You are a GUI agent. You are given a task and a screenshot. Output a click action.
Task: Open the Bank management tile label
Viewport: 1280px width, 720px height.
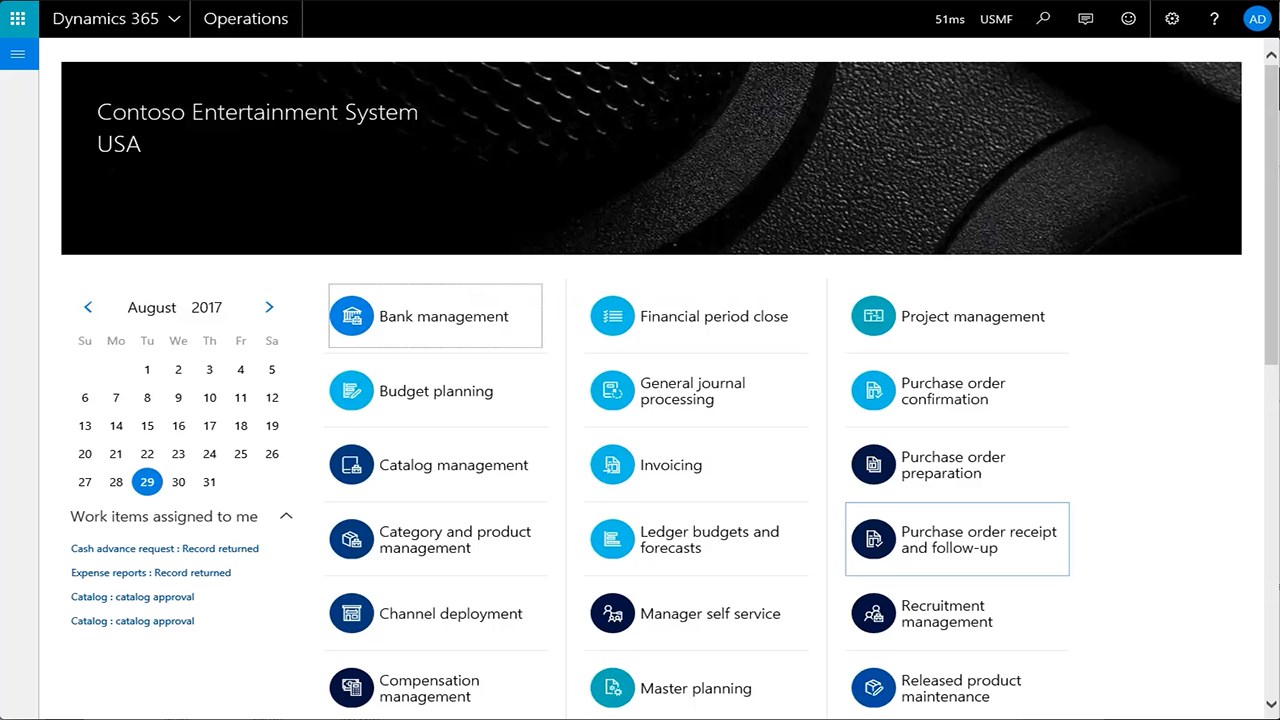click(x=444, y=316)
